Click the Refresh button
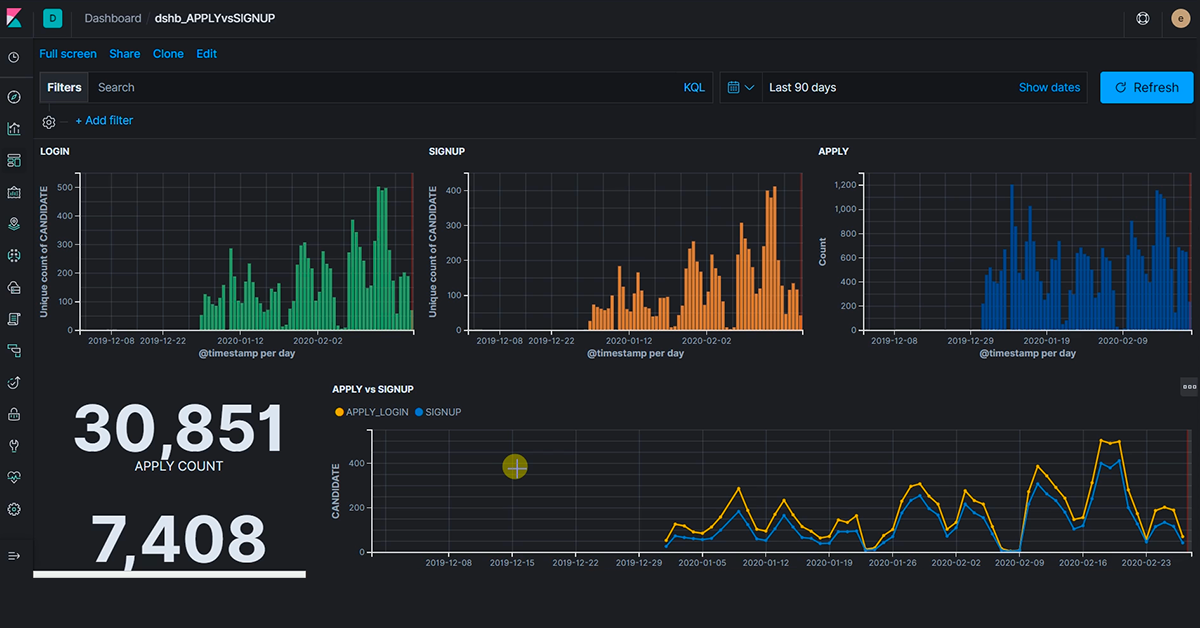Image resolution: width=1200 pixels, height=628 pixels. [1146, 88]
